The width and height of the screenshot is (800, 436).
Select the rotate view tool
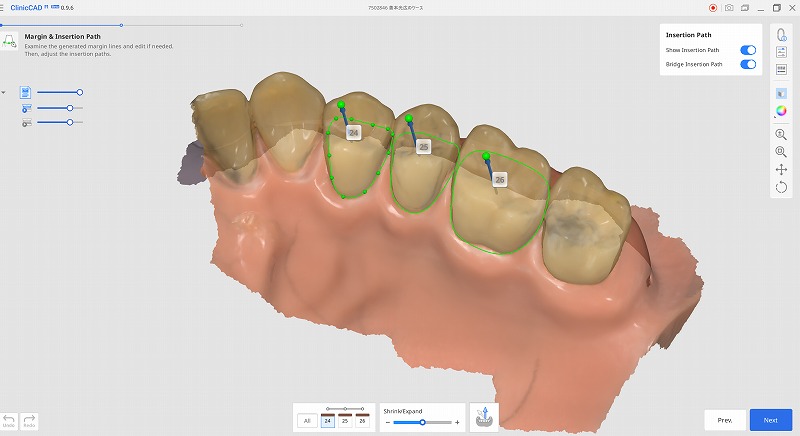[x=781, y=187]
